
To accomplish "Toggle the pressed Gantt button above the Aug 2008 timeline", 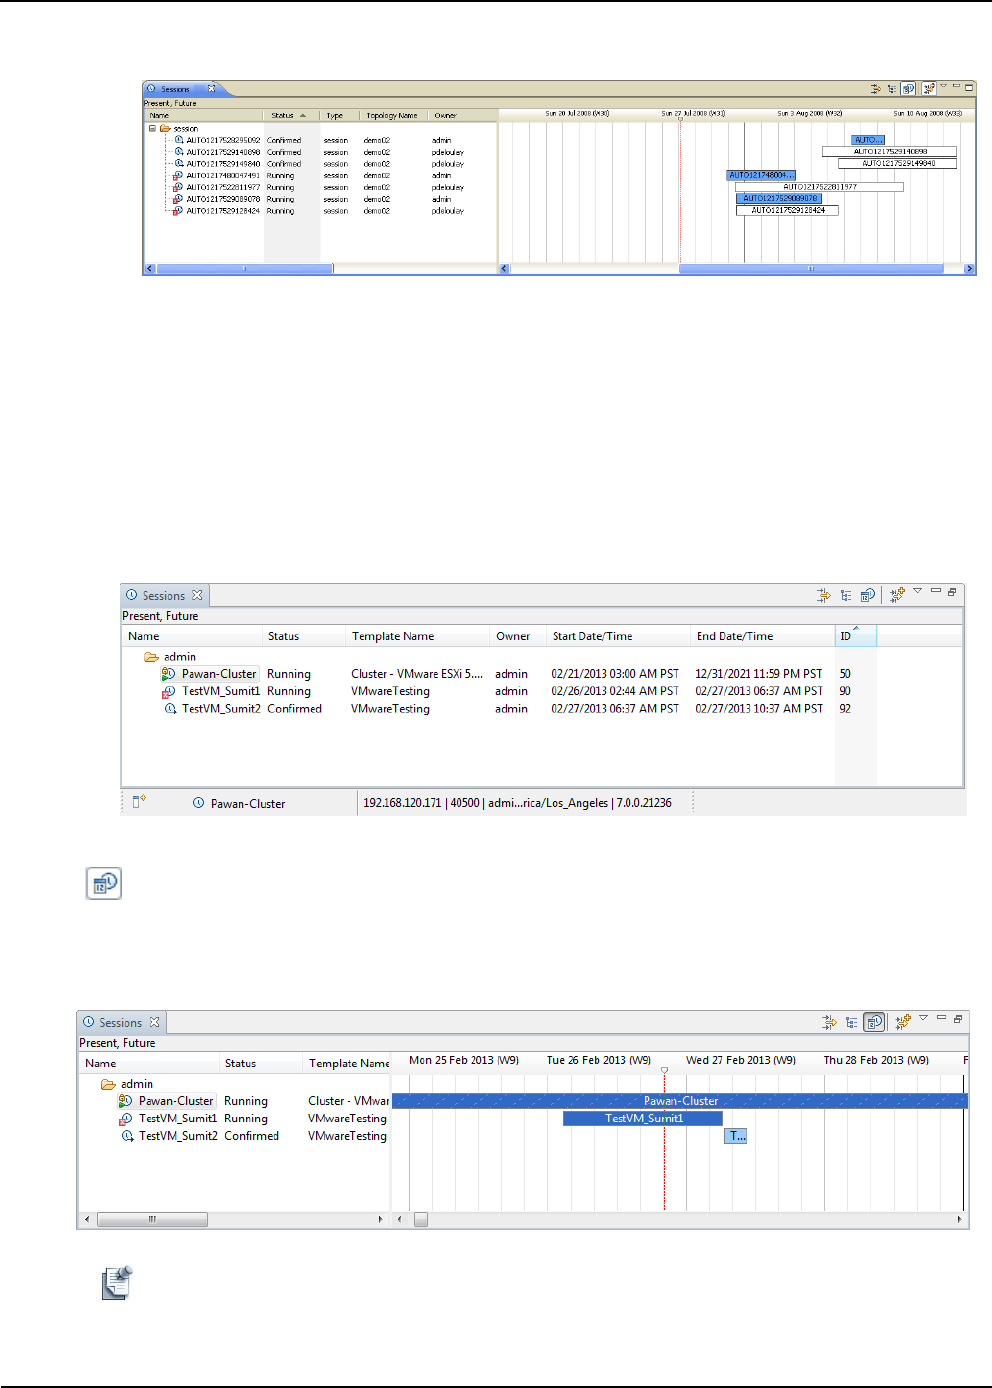I will tap(908, 88).
